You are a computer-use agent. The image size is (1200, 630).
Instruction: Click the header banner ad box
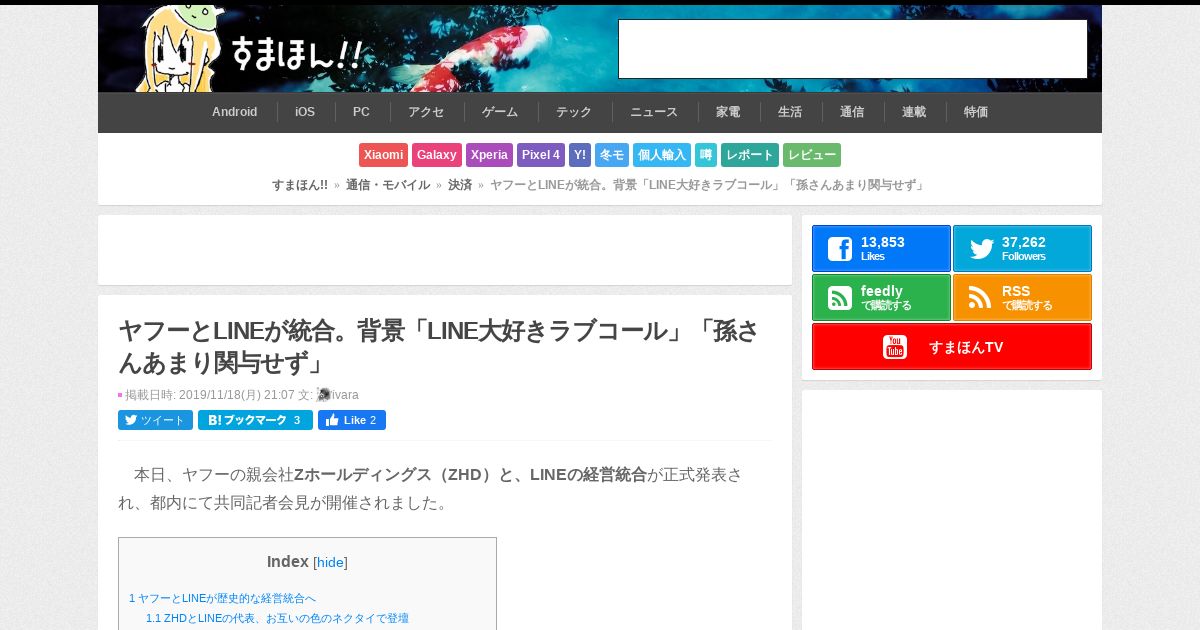coord(853,49)
